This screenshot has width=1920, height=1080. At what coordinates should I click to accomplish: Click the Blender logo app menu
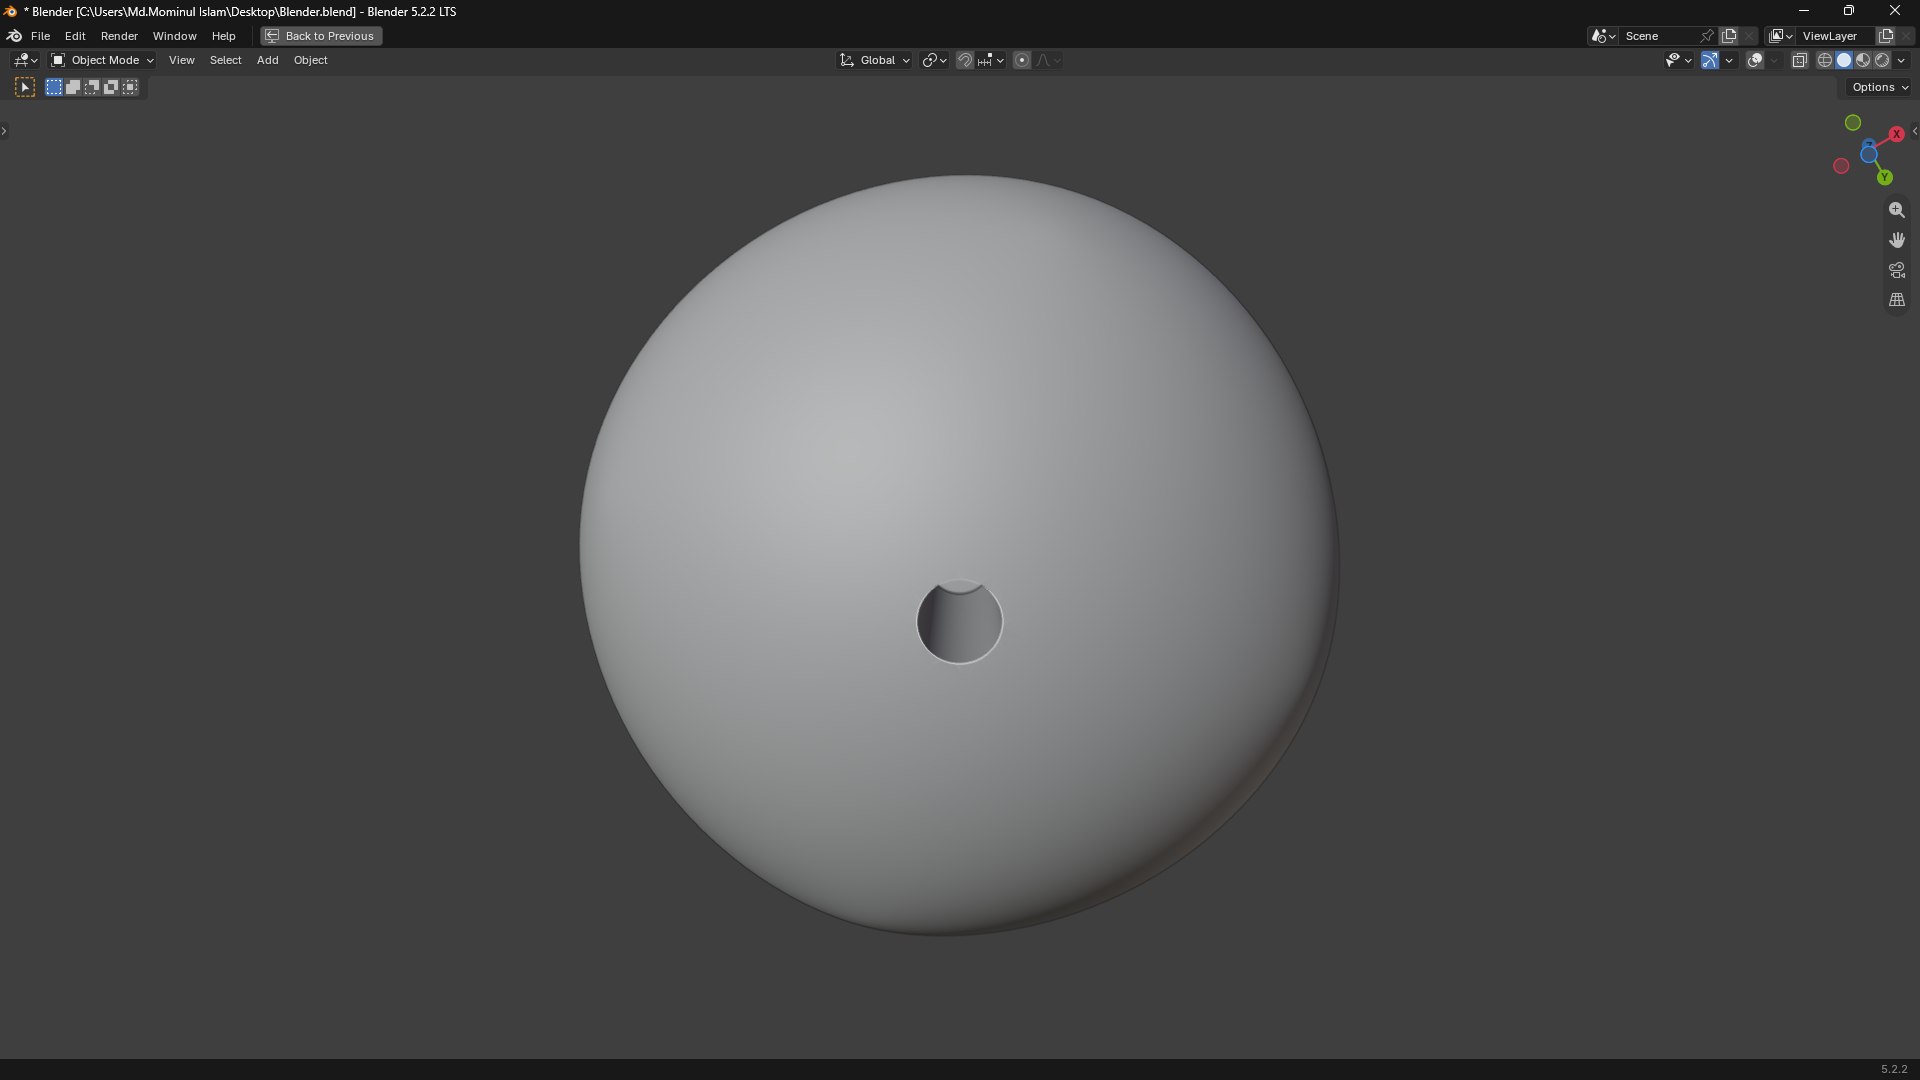(14, 36)
